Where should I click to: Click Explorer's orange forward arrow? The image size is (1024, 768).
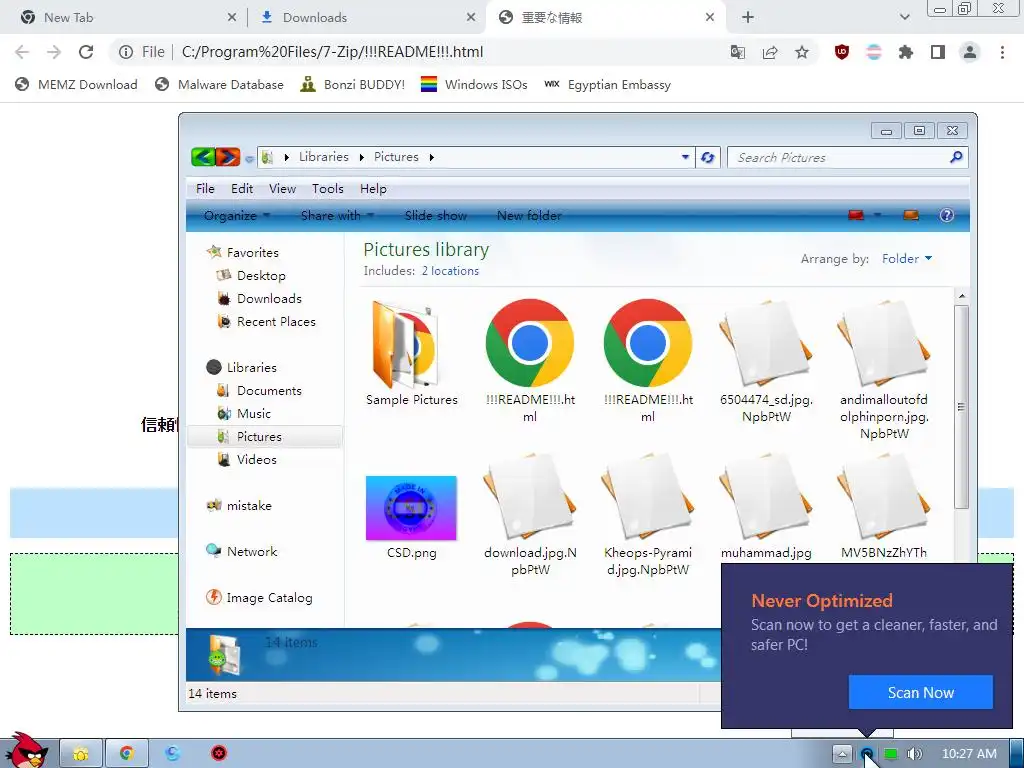tap(228, 157)
